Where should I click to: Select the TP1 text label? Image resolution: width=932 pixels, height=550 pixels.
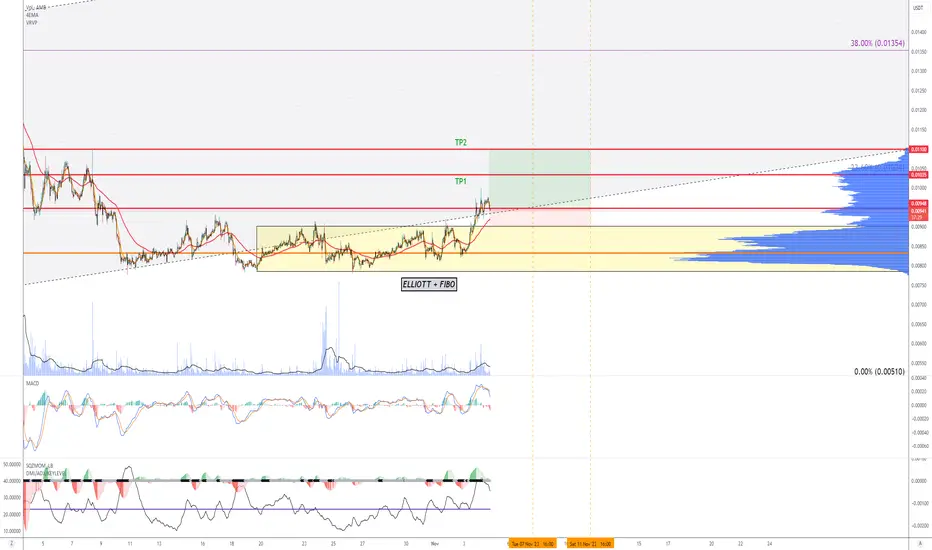pyautogui.click(x=461, y=181)
